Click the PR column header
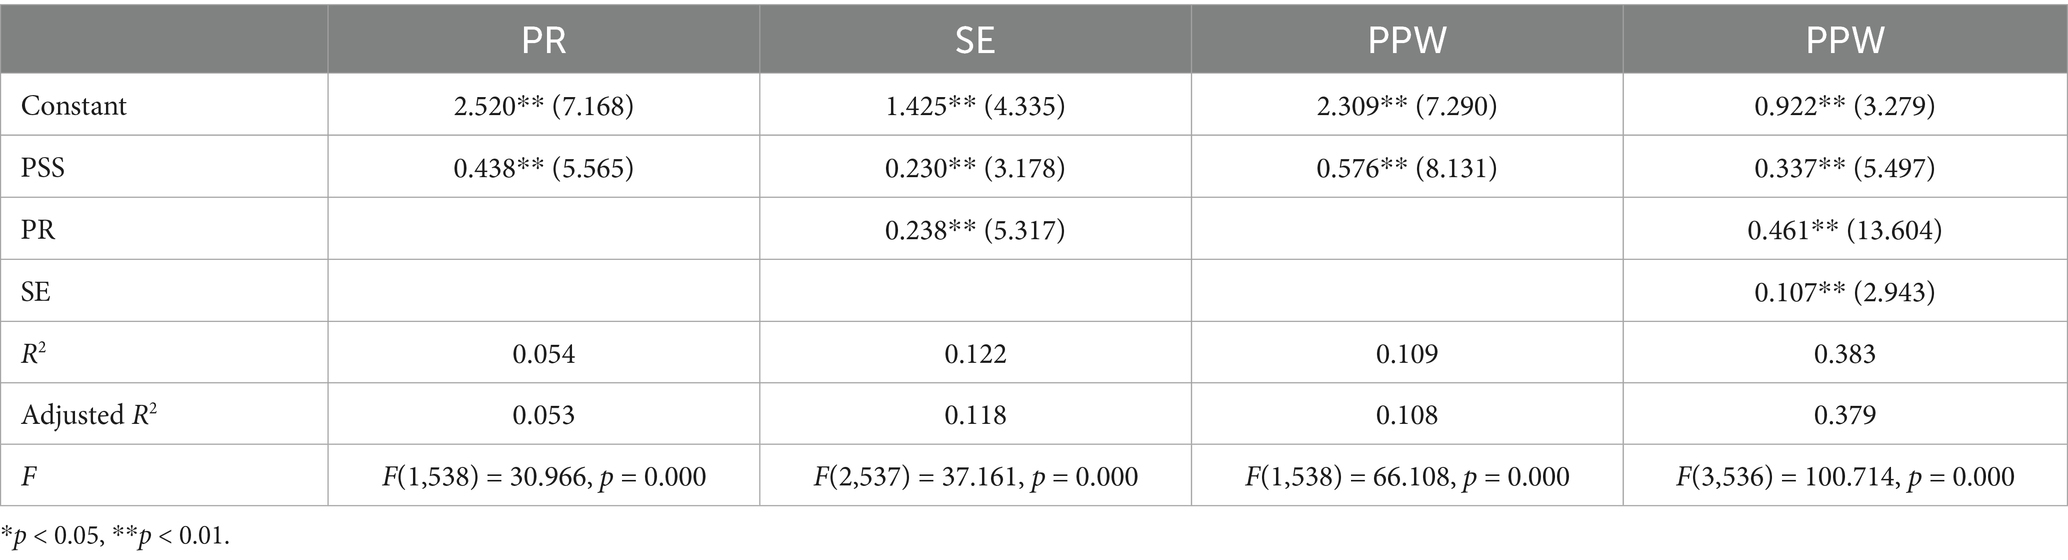This screenshot has width=2068, height=560. (x=543, y=40)
